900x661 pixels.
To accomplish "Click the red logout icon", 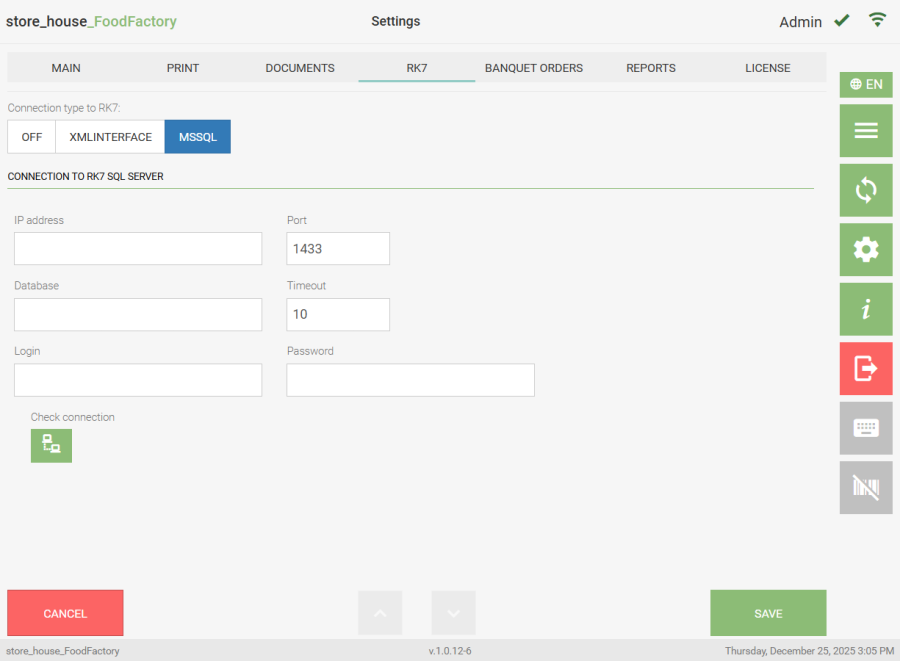I will [x=865, y=369].
